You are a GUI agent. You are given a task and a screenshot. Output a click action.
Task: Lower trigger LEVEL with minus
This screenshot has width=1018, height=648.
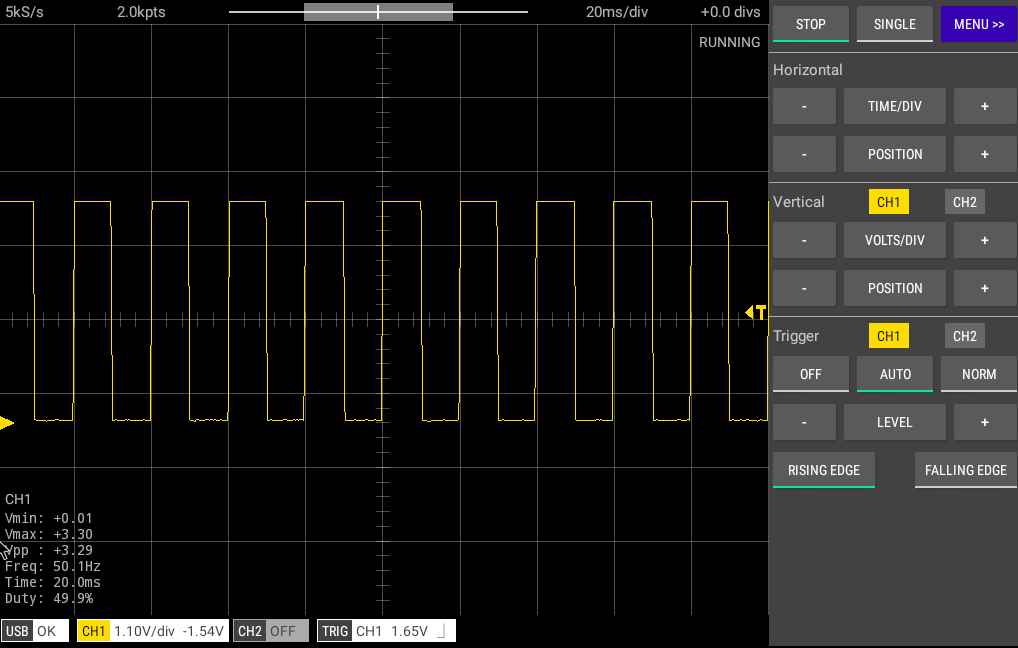[x=804, y=422]
